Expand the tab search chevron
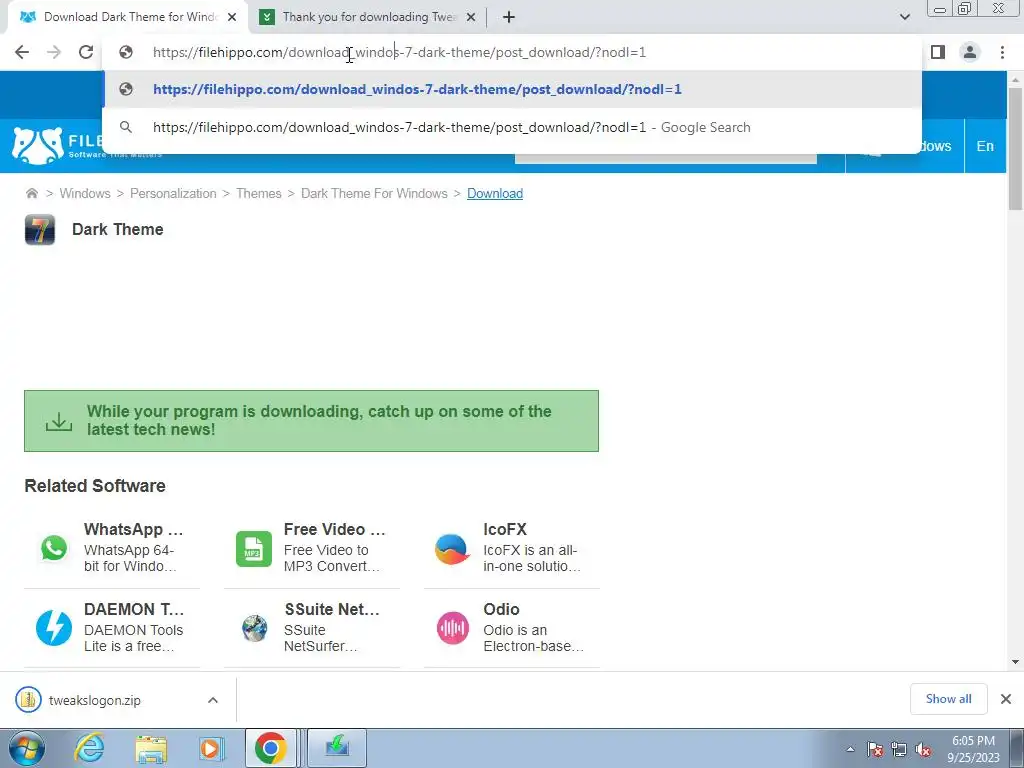This screenshot has height=768, width=1024. [x=904, y=17]
